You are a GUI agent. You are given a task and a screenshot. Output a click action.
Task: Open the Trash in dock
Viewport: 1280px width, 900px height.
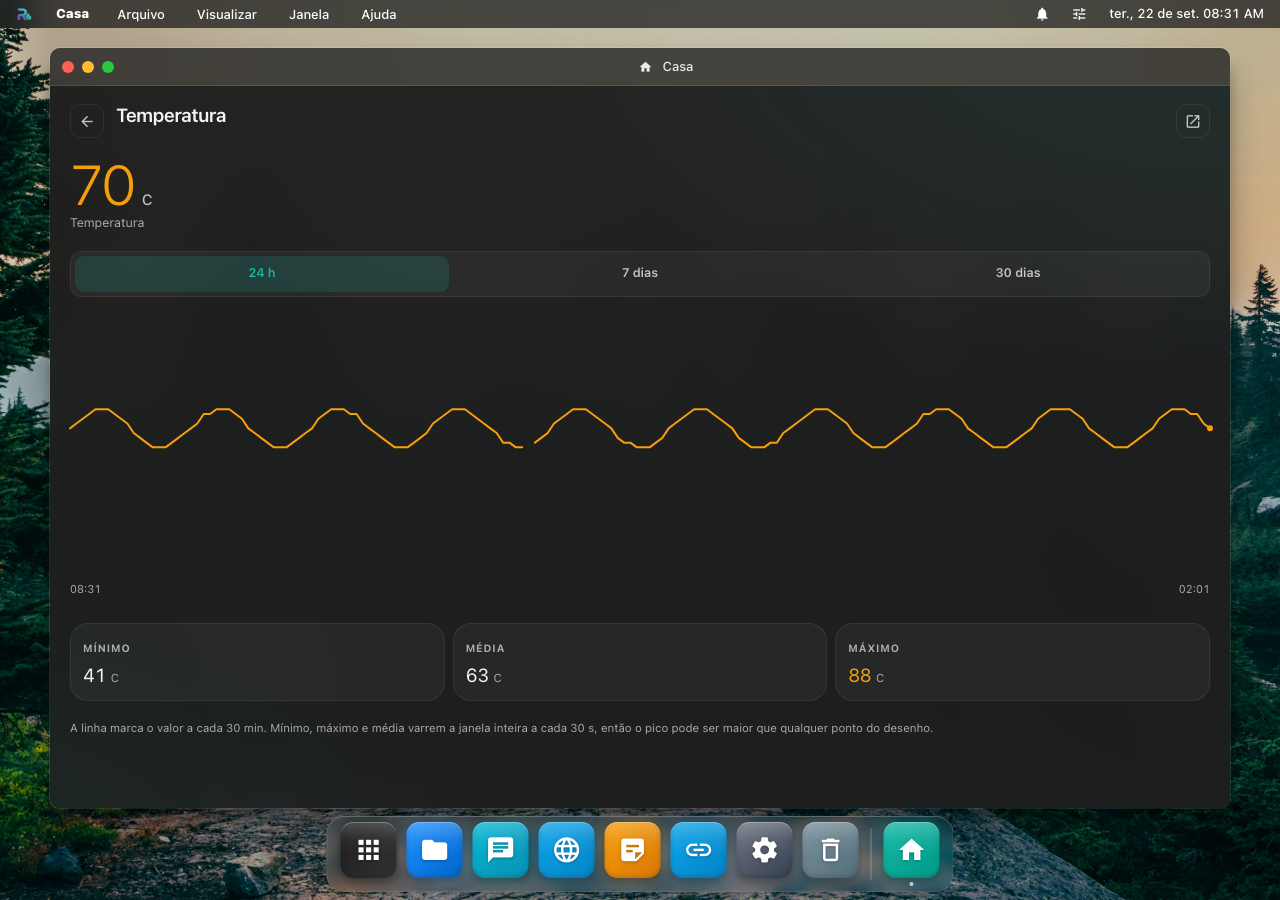(831, 850)
